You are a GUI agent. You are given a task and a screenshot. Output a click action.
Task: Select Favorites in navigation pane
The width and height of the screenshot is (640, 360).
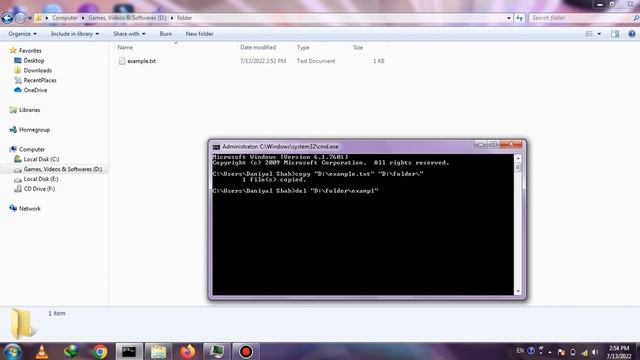click(30, 51)
